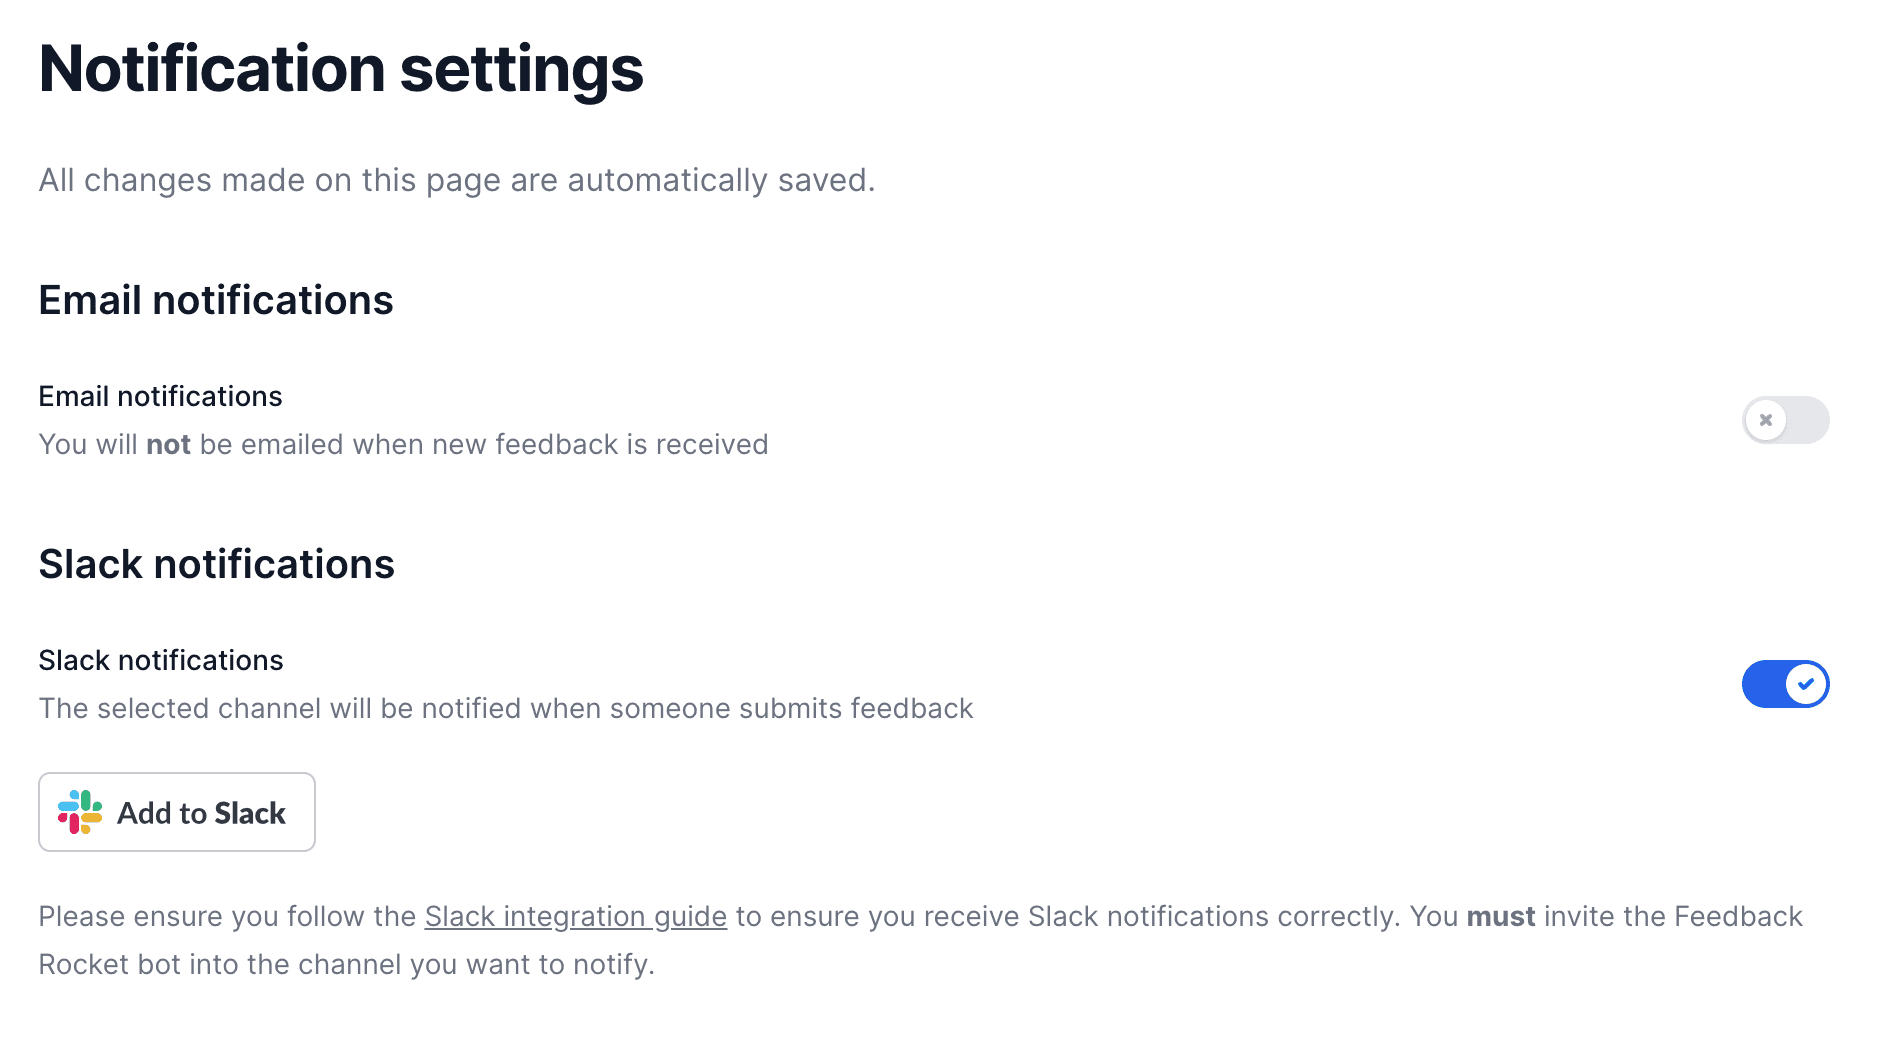Screen dimensions: 1880x1038
Task: Disable the Slack notifications toggle
Action: pyautogui.click(x=1786, y=683)
